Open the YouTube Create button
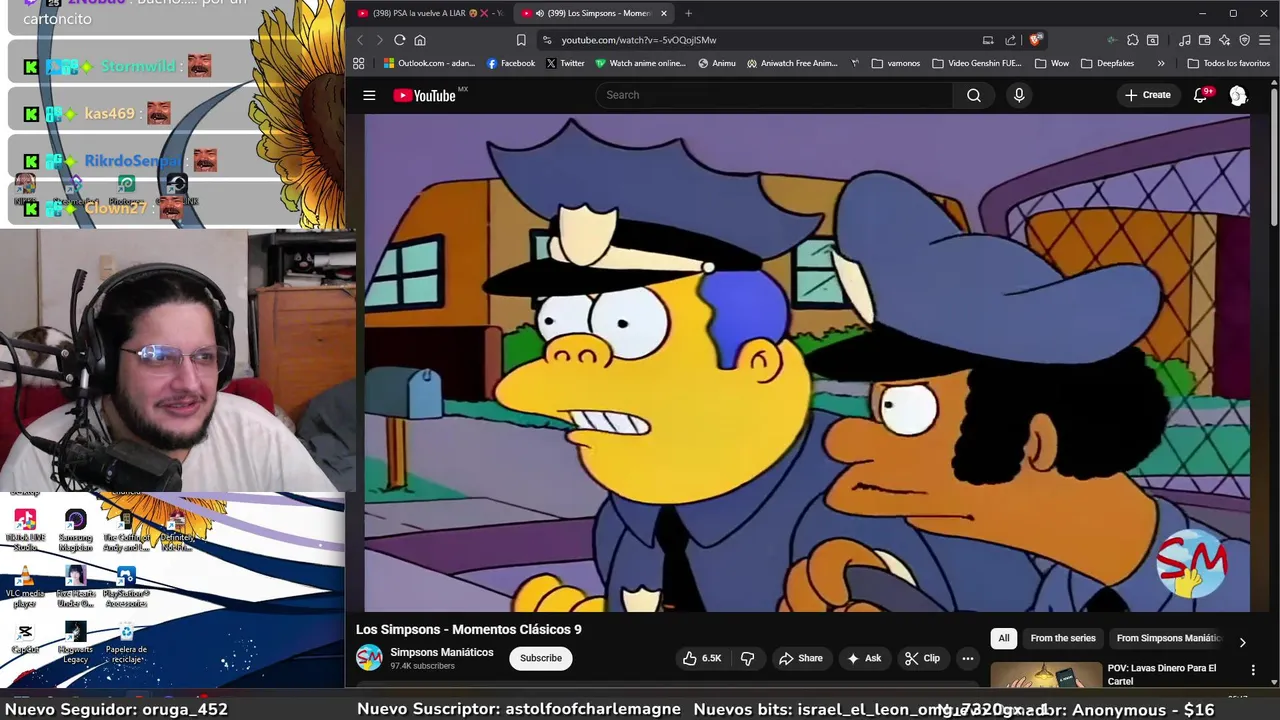The image size is (1280, 720). pos(1147,95)
